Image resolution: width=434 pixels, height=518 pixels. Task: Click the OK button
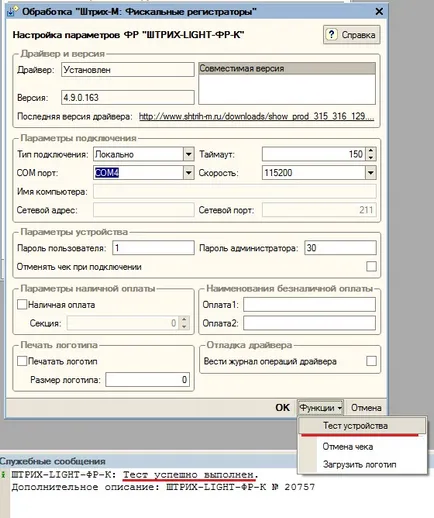pos(282,408)
